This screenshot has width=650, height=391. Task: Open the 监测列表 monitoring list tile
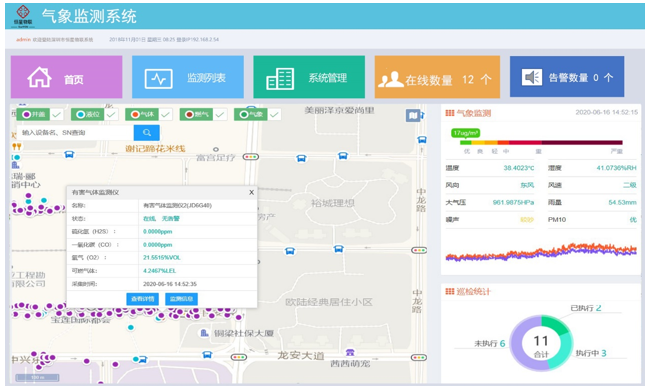tap(188, 77)
